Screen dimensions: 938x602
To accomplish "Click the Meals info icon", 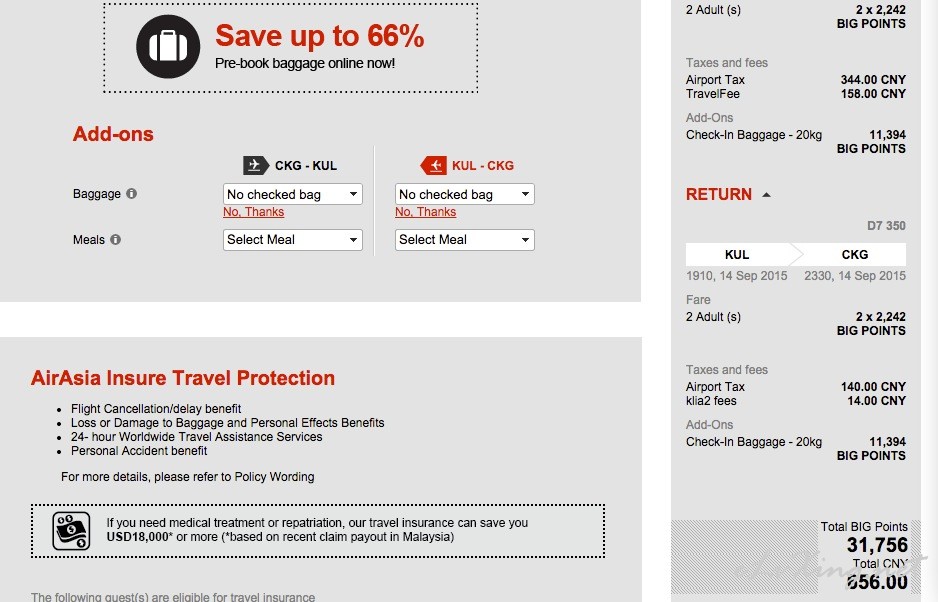I will 115,239.
